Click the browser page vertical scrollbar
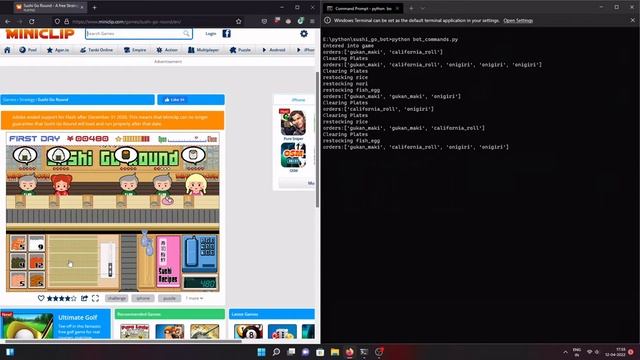 point(318,139)
